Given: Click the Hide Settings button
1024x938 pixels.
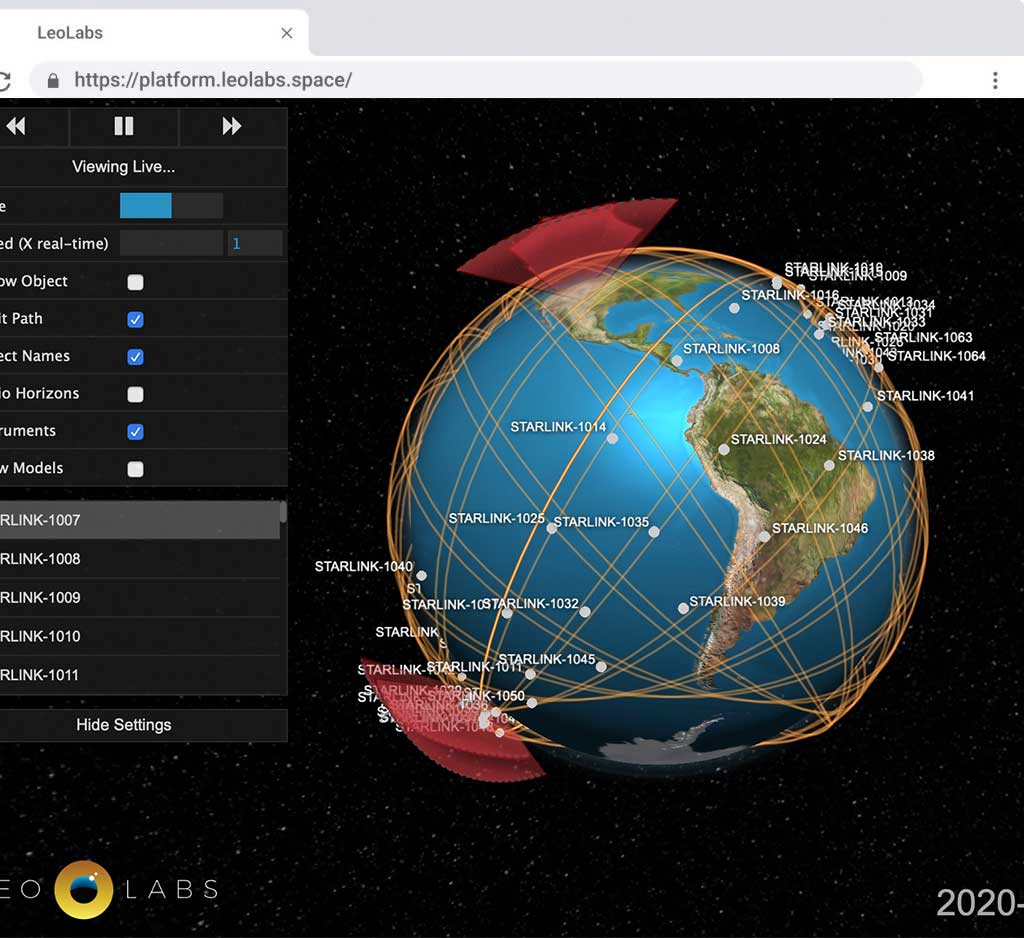Looking at the screenshot, I should (143, 725).
